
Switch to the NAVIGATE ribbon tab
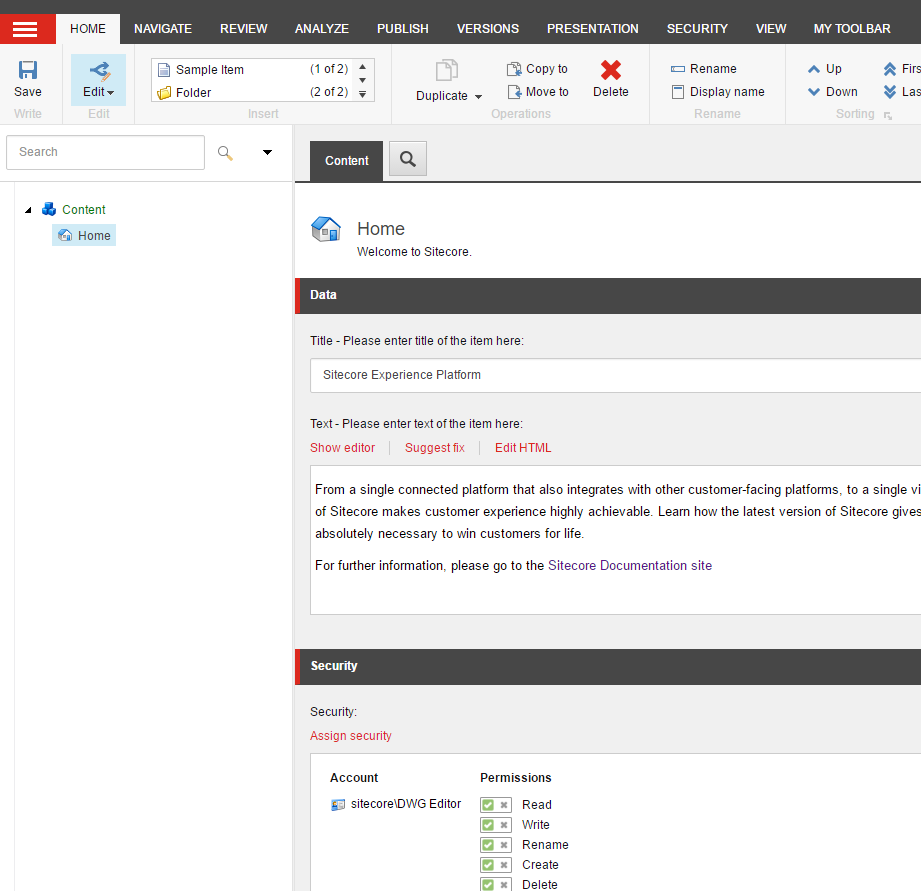163,29
